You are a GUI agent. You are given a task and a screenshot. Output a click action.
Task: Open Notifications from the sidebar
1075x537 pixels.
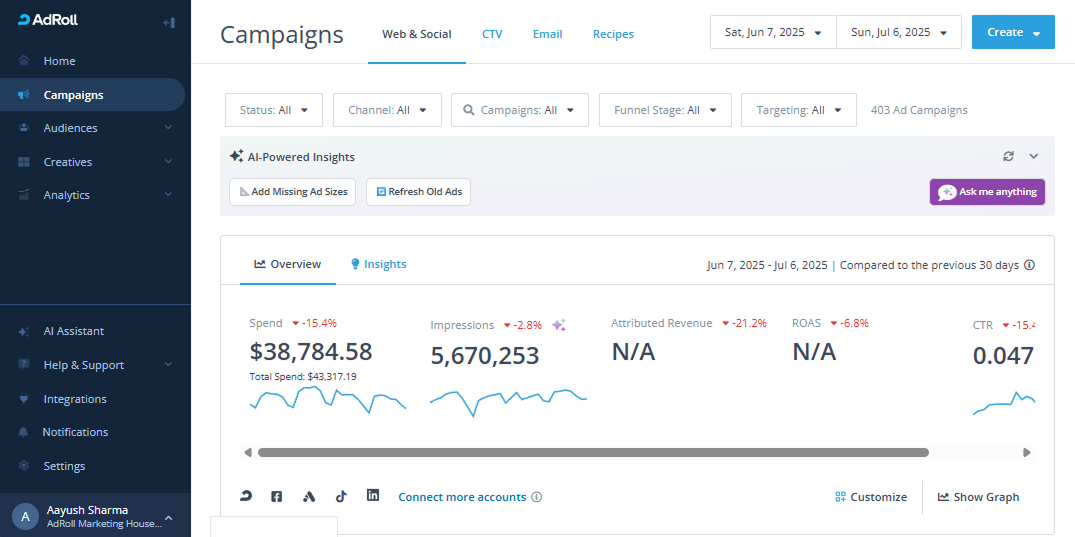(x=75, y=432)
